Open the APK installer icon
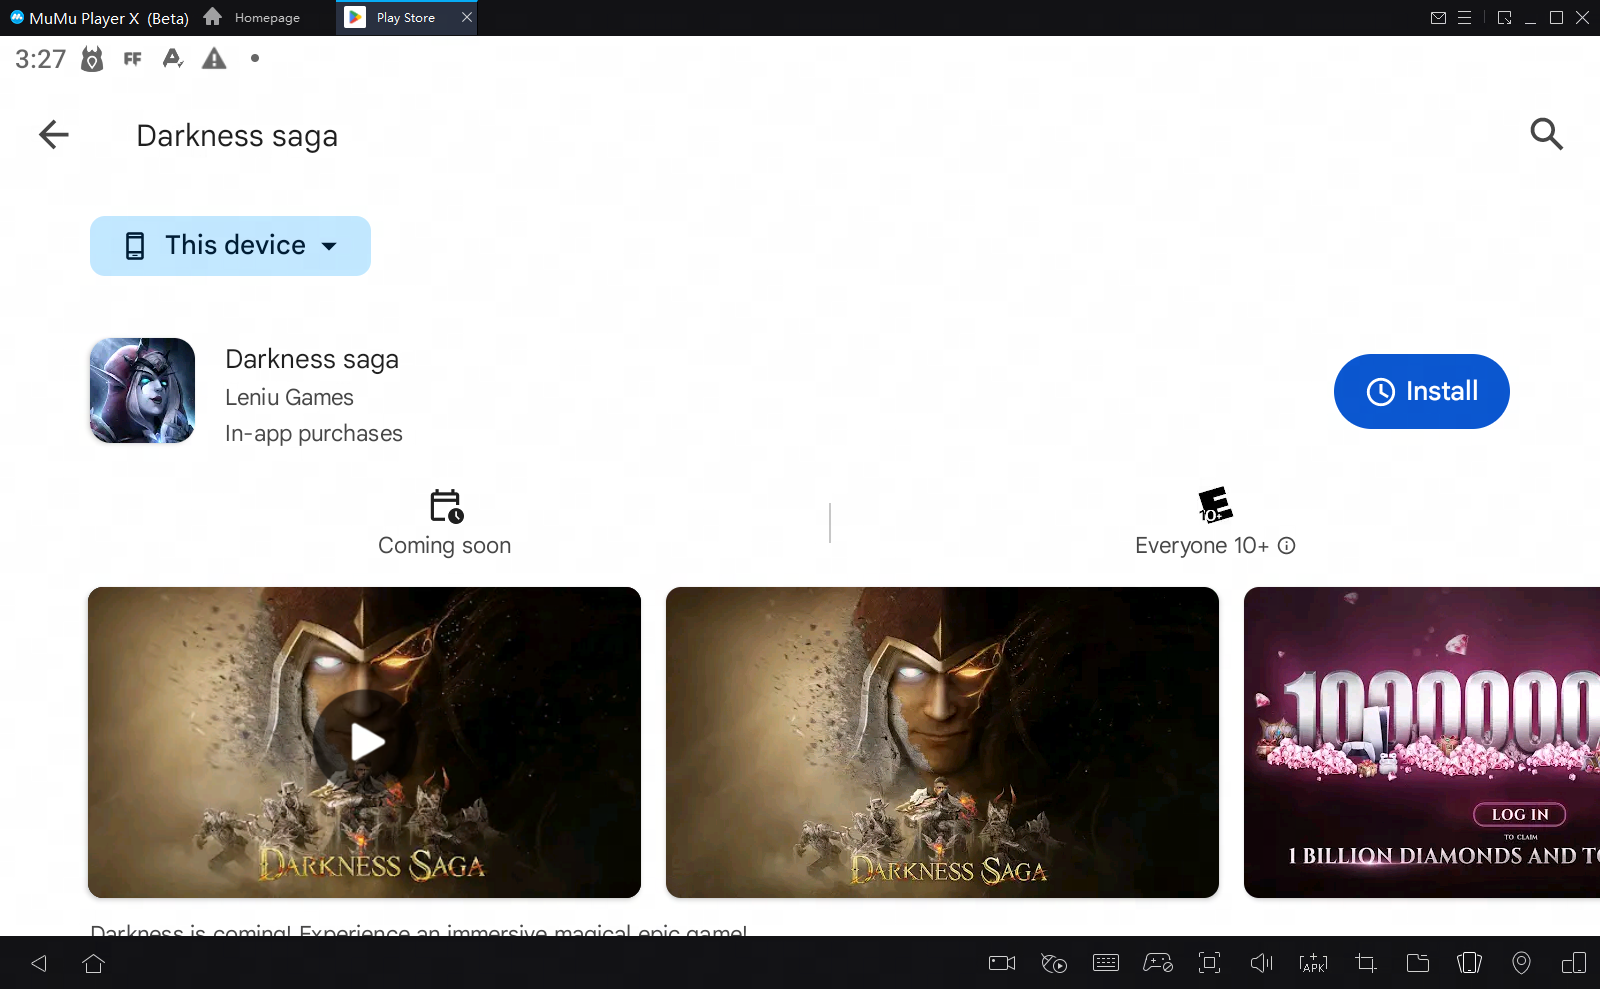The image size is (1600, 989). pos(1313,963)
